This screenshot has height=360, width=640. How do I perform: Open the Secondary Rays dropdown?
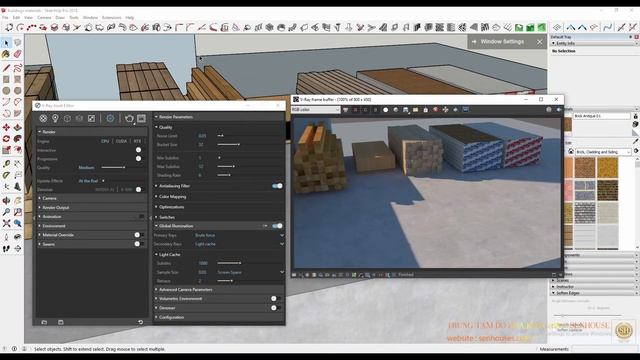(x=239, y=244)
